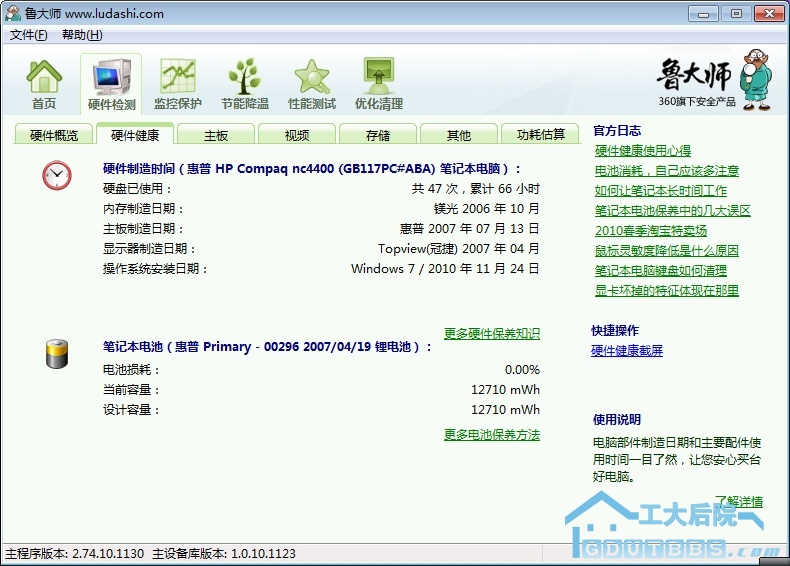Click the red clock icon

coord(56,175)
